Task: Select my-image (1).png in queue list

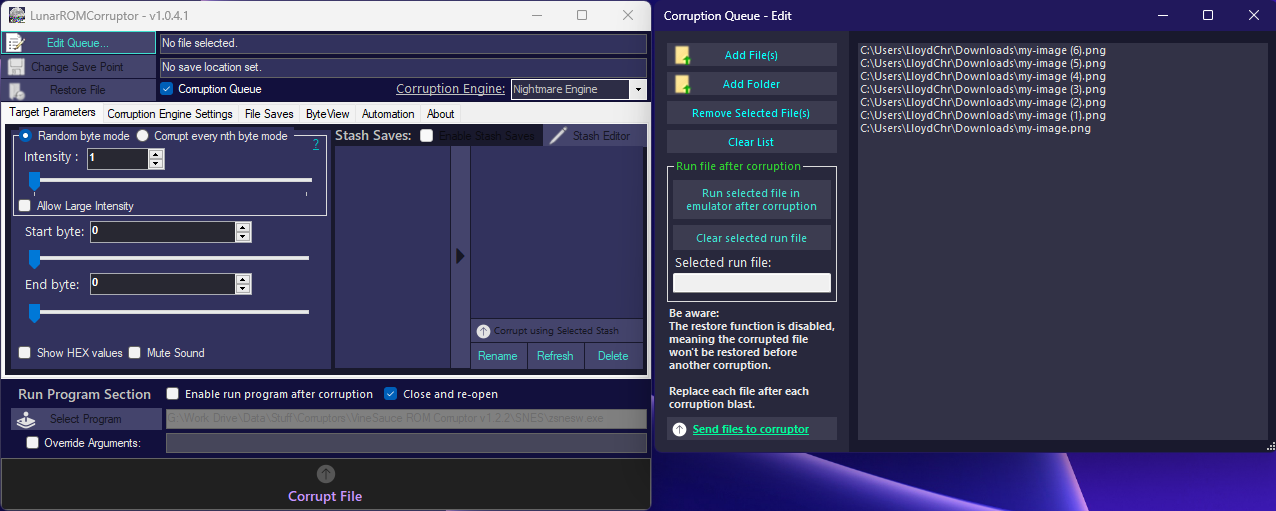Action: [983, 115]
